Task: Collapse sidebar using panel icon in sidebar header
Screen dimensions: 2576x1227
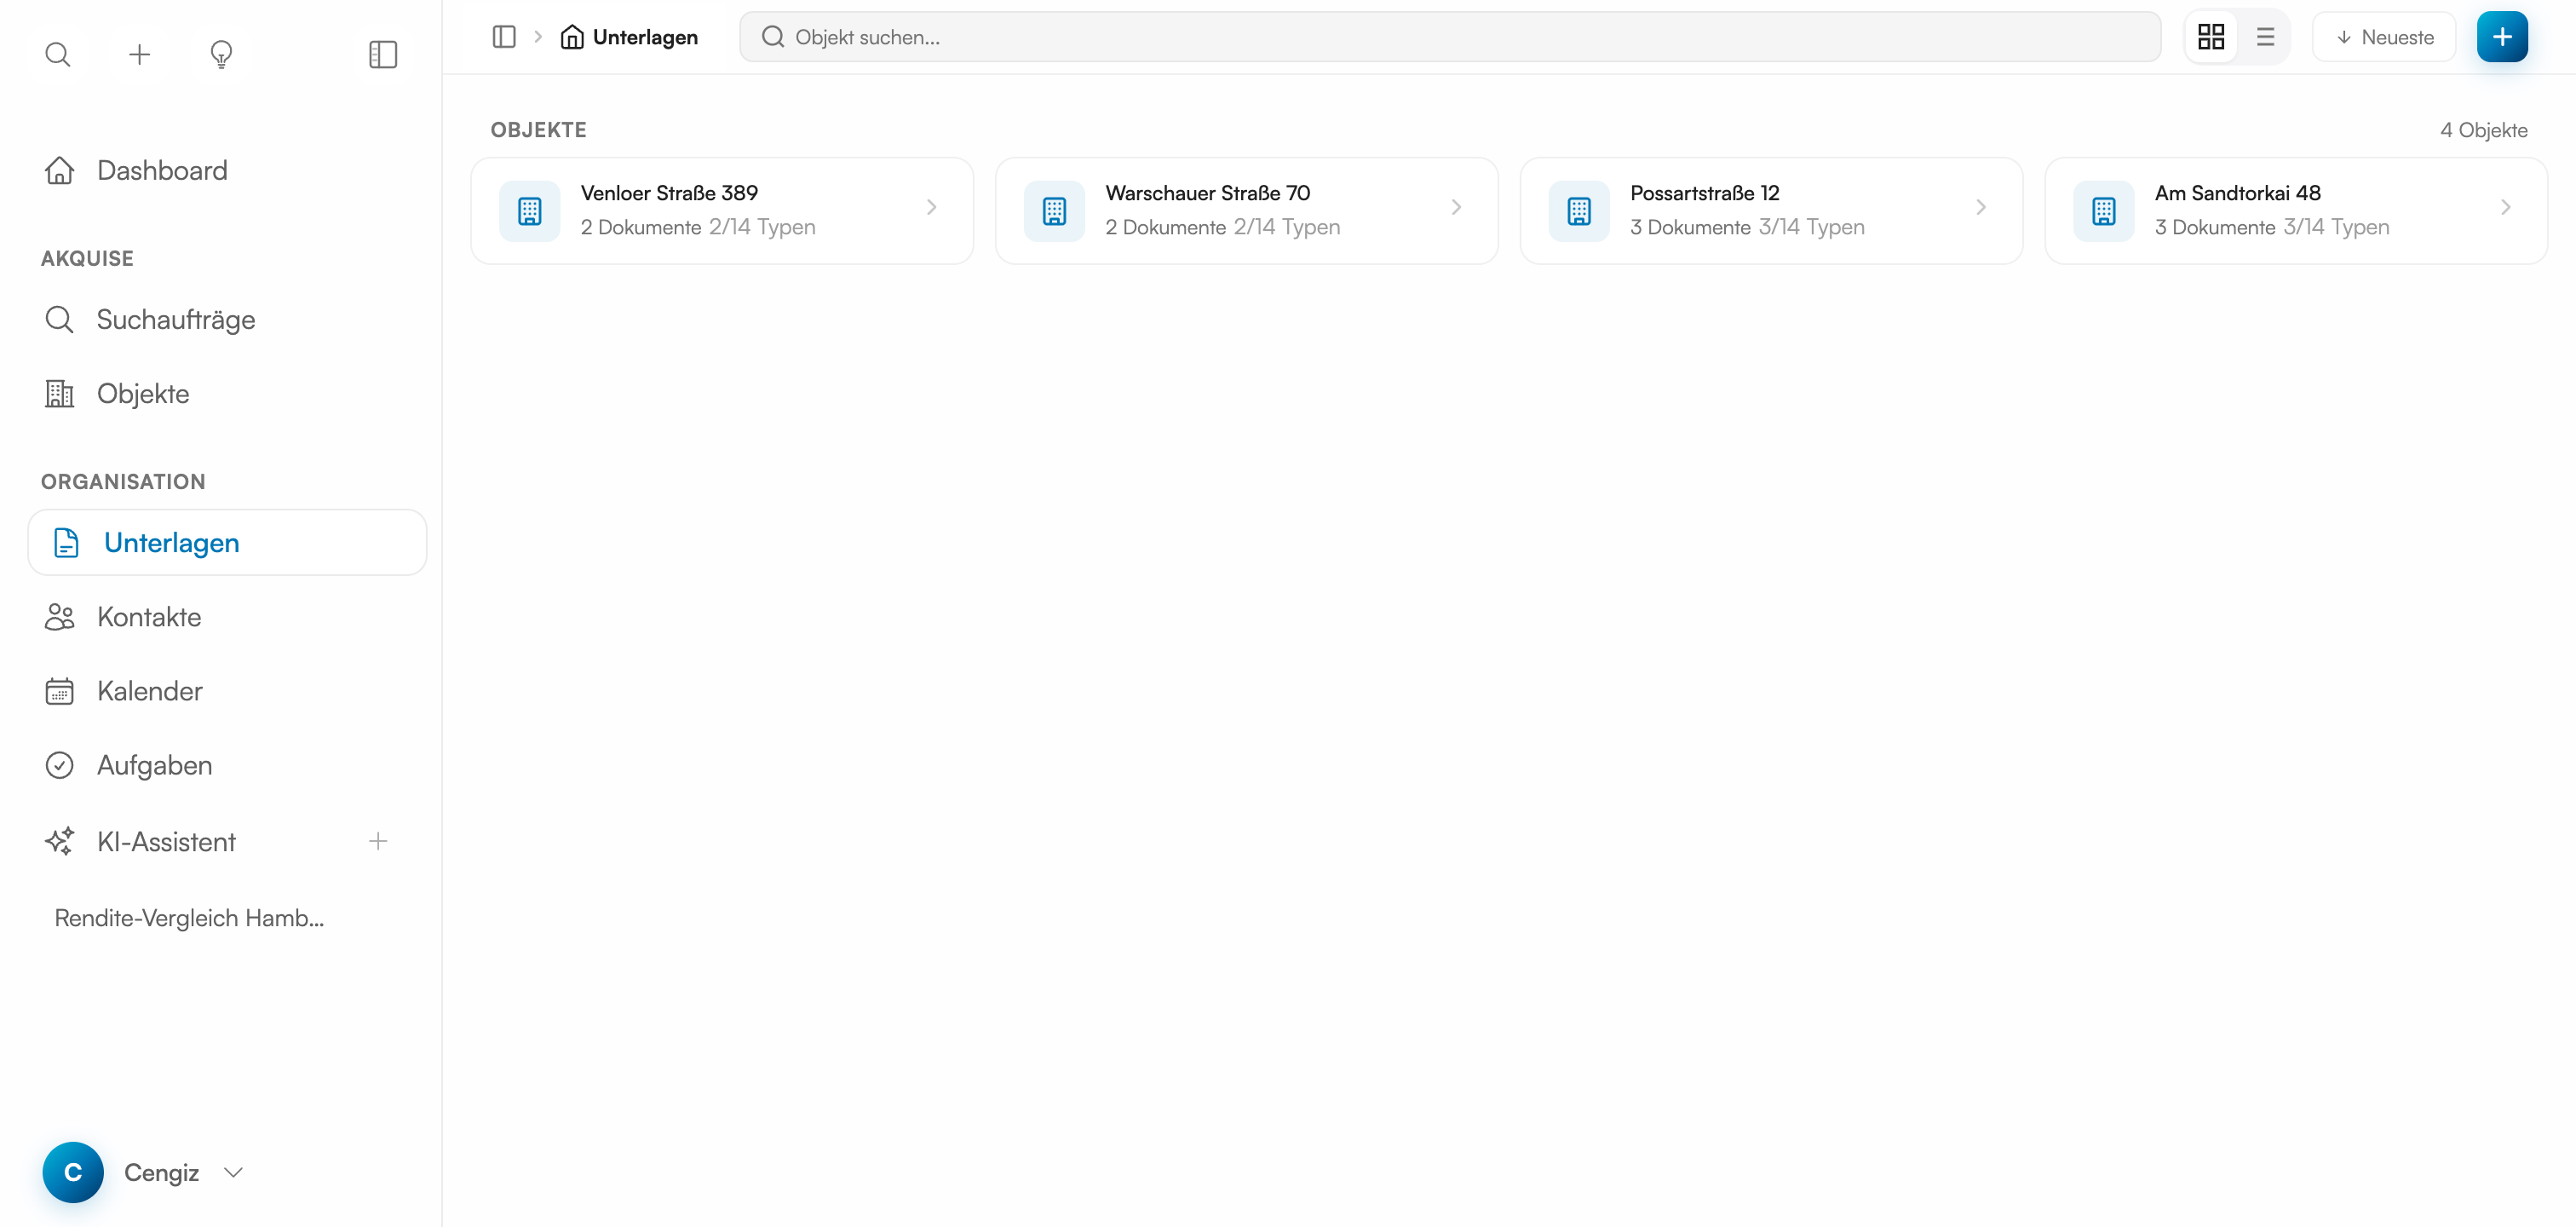Action: click(x=383, y=54)
